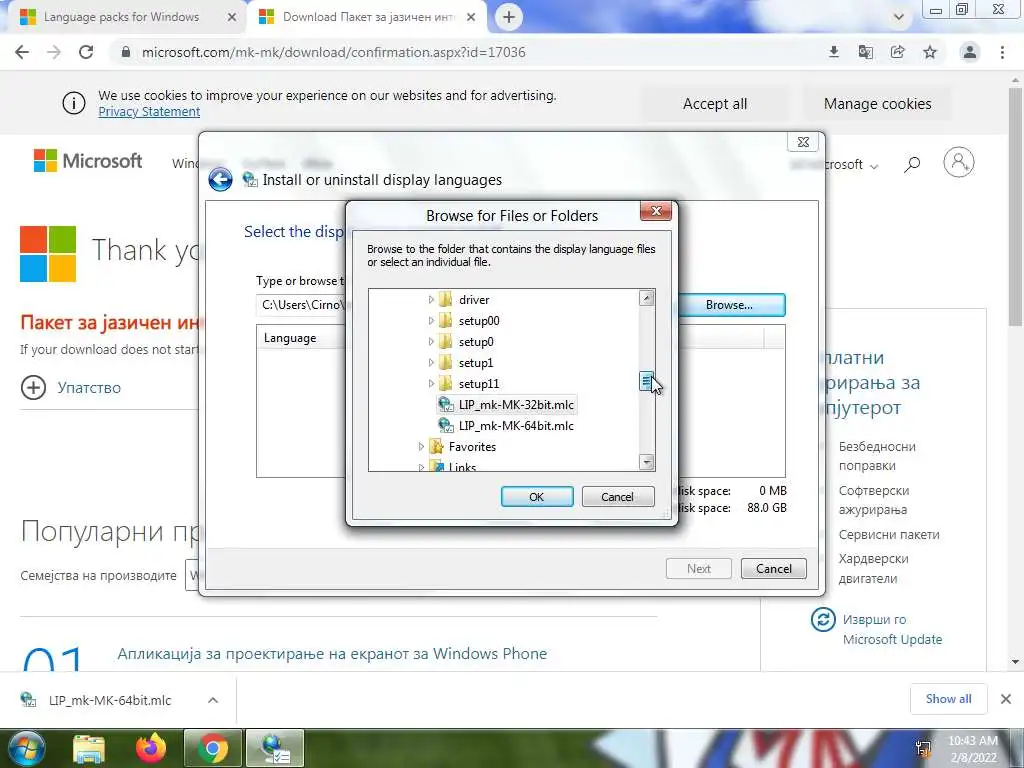The image size is (1024, 768).
Task: Expand the Favorites tree node
Action: 421,447
